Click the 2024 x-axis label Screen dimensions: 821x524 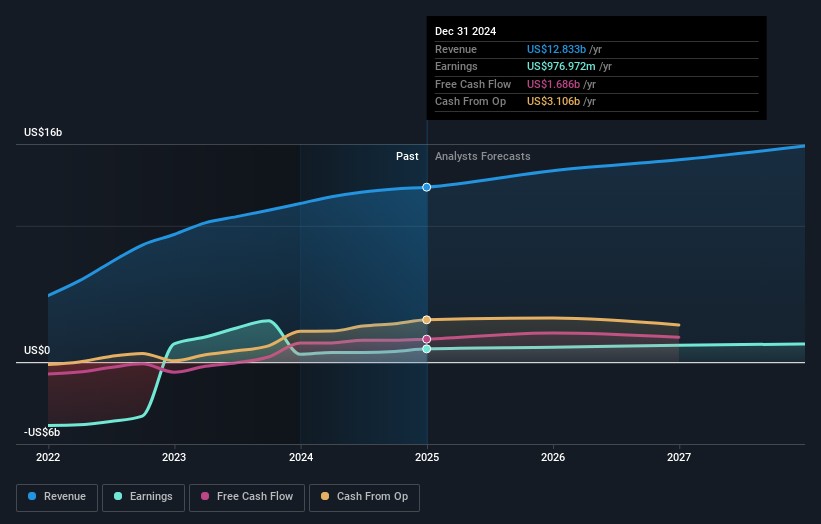pyautogui.click(x=301, y=457)
